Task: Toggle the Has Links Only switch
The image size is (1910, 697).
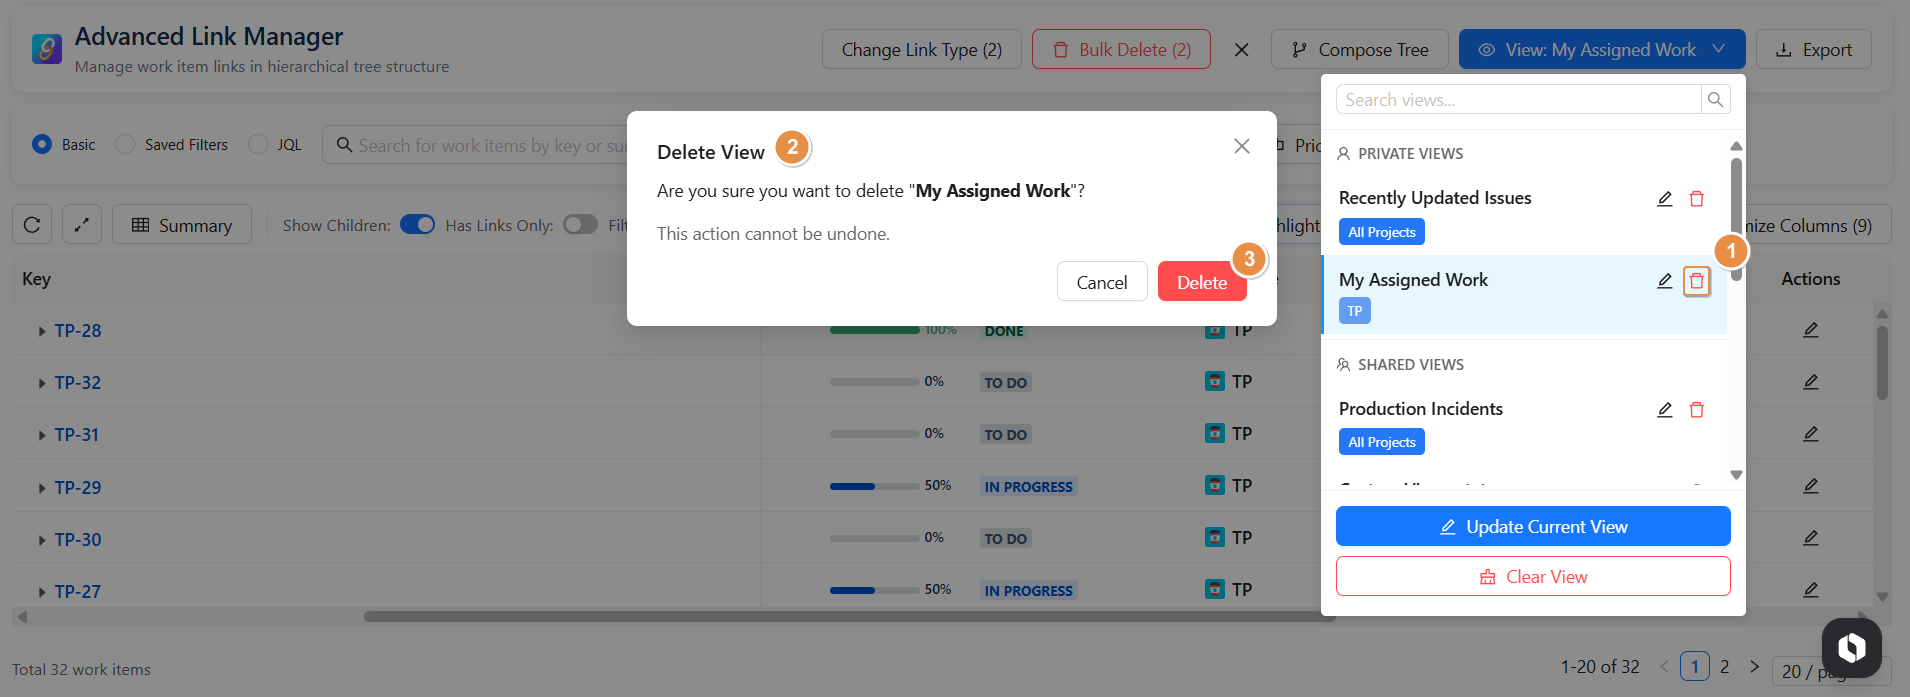Action: (x=580, y=224)
